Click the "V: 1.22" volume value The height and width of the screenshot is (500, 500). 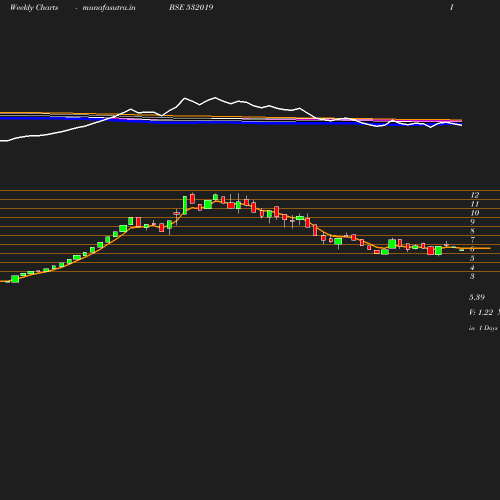coord(481,313)
